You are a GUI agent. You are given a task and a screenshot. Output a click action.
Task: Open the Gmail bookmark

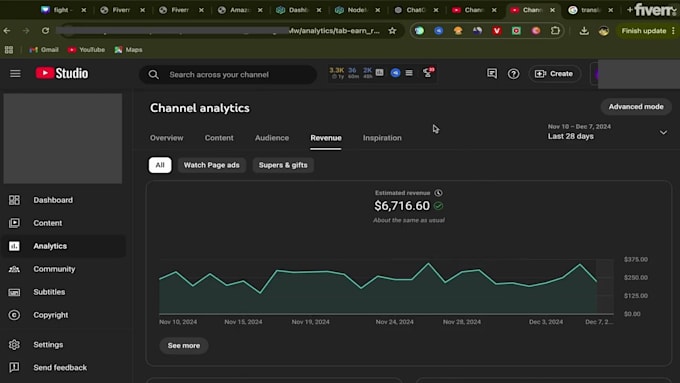coord(44,50)
